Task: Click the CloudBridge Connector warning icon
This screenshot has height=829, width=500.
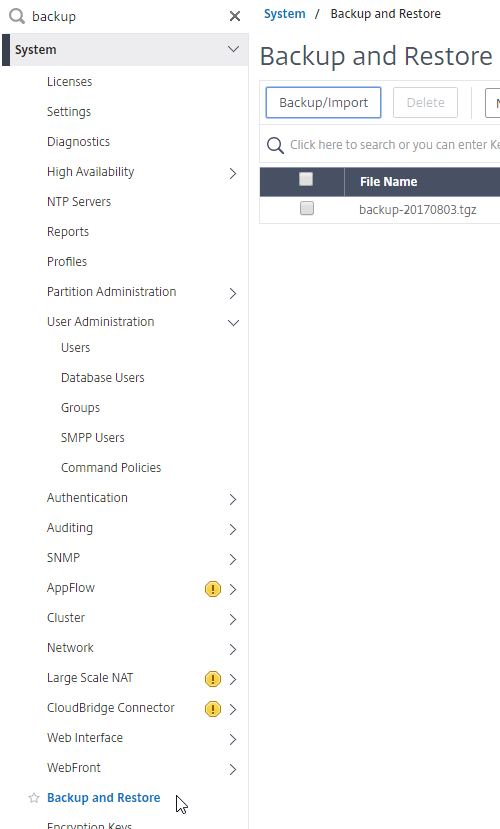Action: pos(212,708)
